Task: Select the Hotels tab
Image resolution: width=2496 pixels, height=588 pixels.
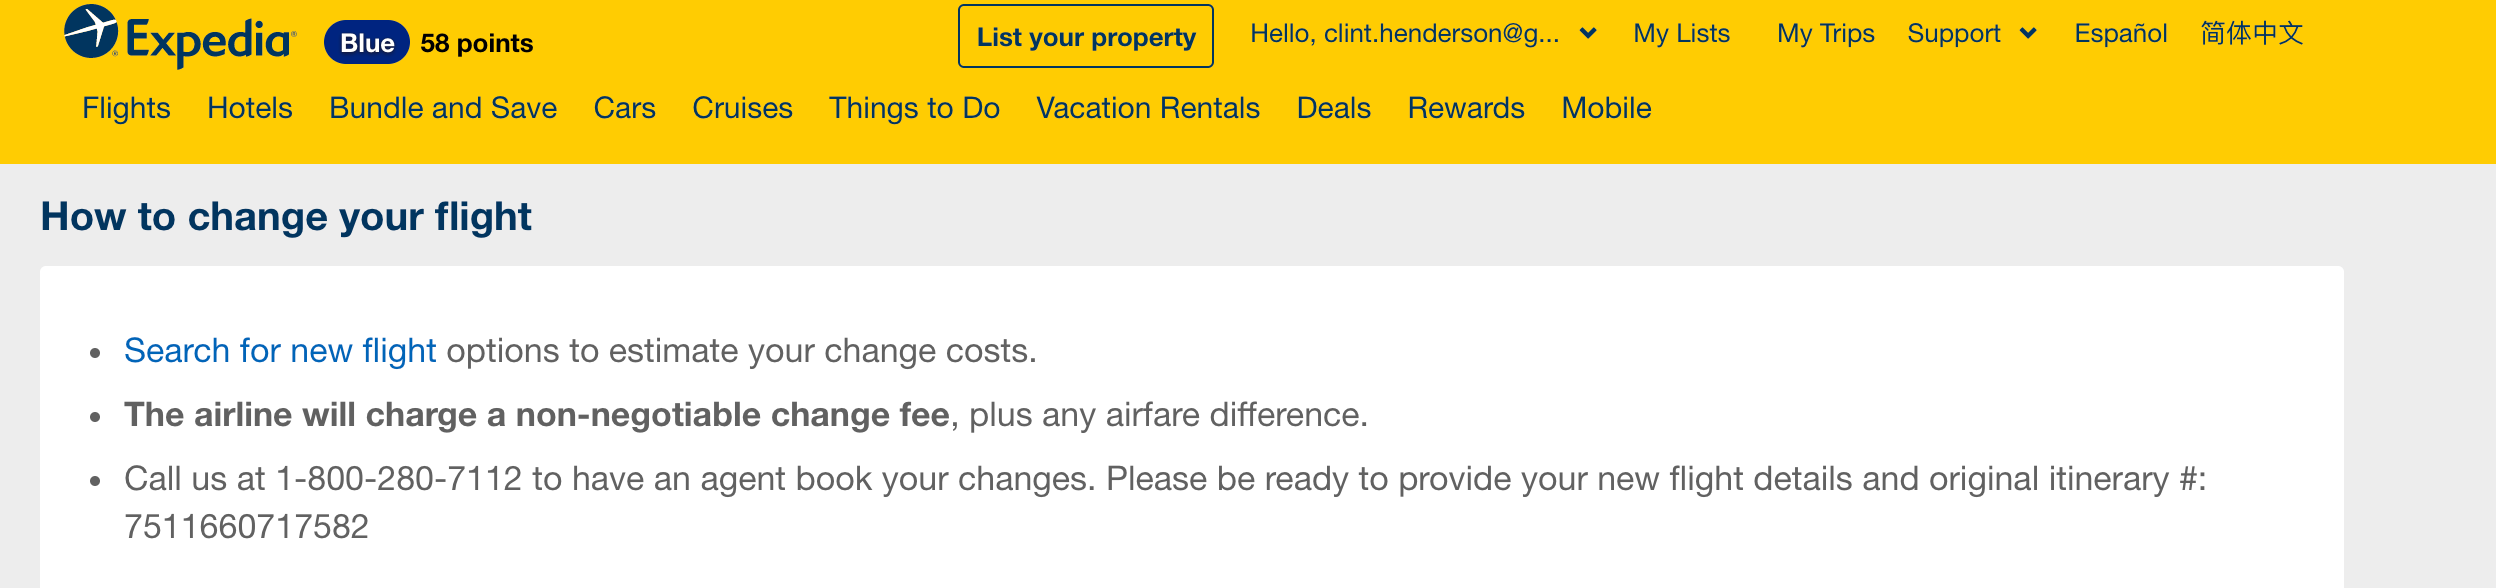Action: pyautogui.click(x=250, y=108)
